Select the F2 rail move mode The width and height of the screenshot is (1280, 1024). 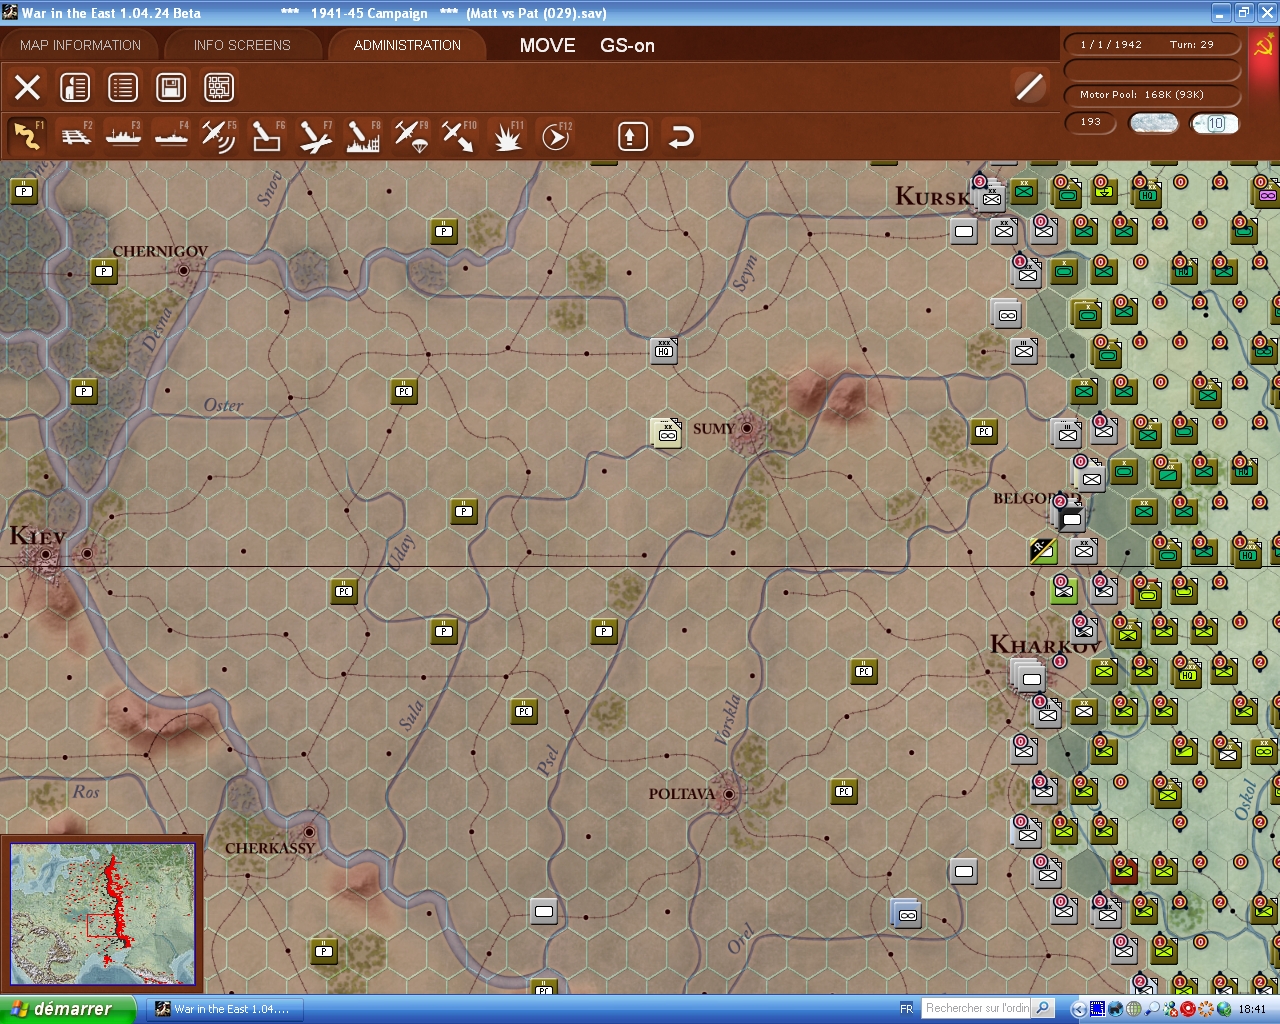[x=76, y=136]
